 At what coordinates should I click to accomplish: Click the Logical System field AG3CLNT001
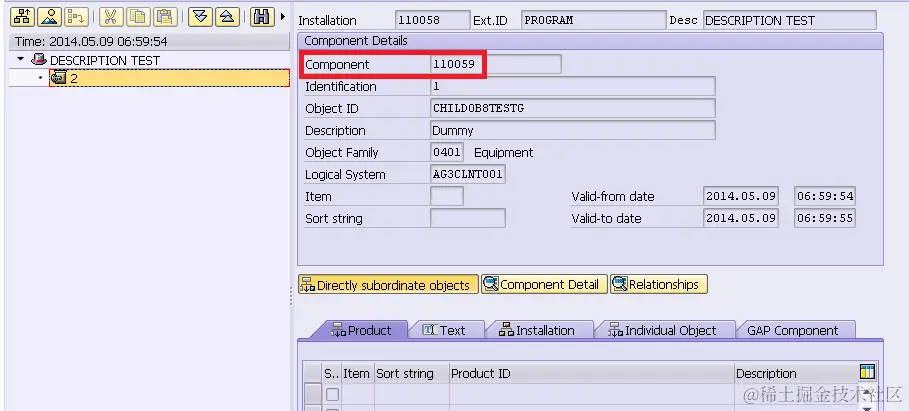(468, 174)
